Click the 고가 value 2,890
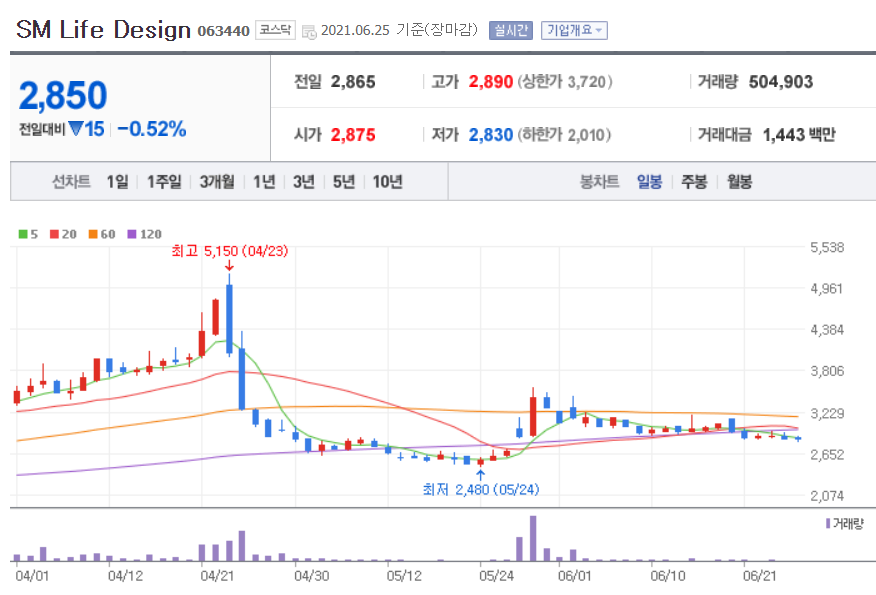Image resolution: width=876 pixels, height=595 pixels. click(x=491, y=82)
